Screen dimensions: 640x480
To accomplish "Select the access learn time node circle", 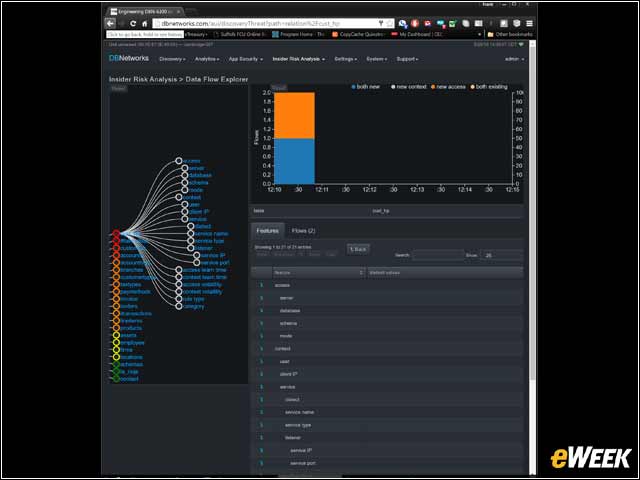I will (178, 270).
